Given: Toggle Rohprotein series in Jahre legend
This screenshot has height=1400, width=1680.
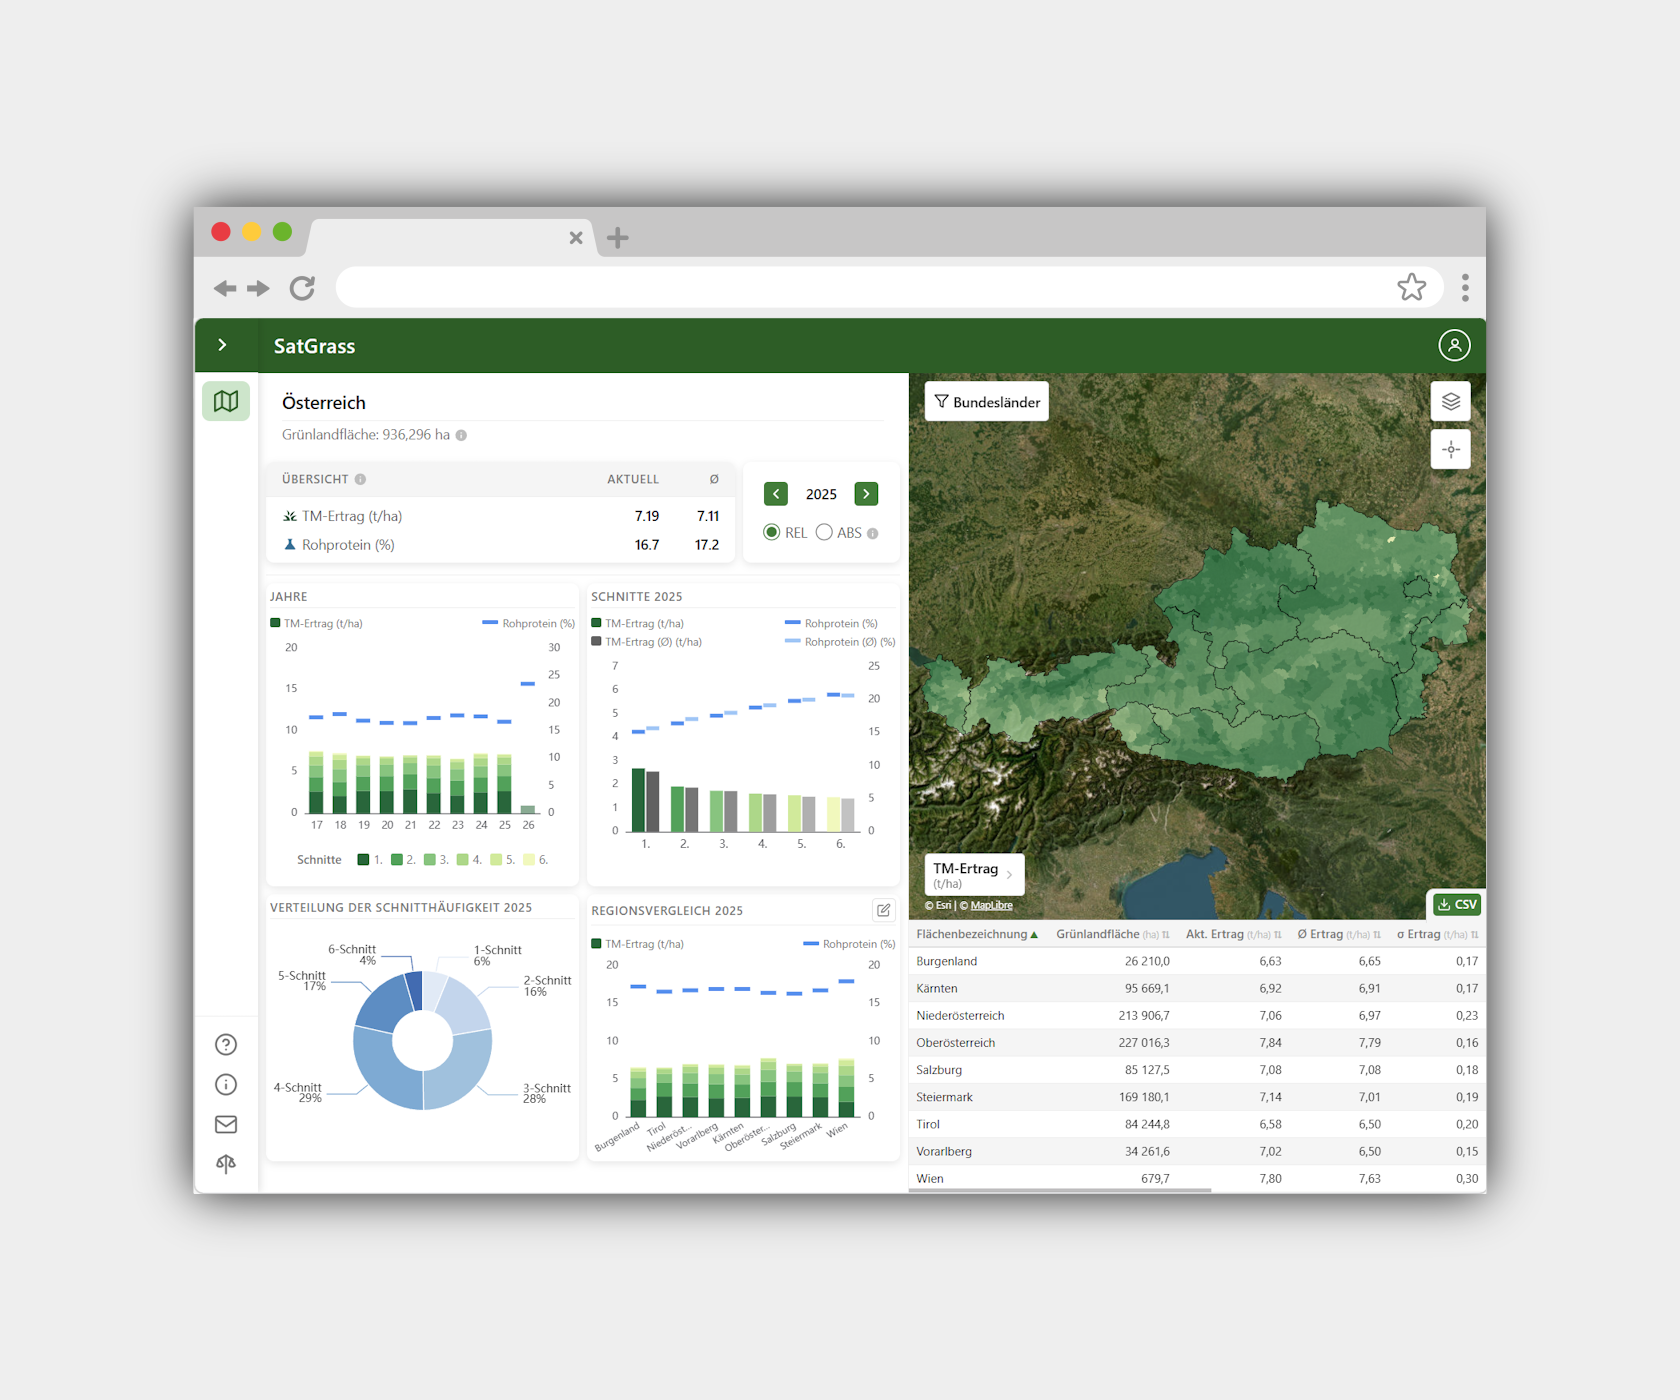Looking at the screenshot, I should [x=528, y=623].
